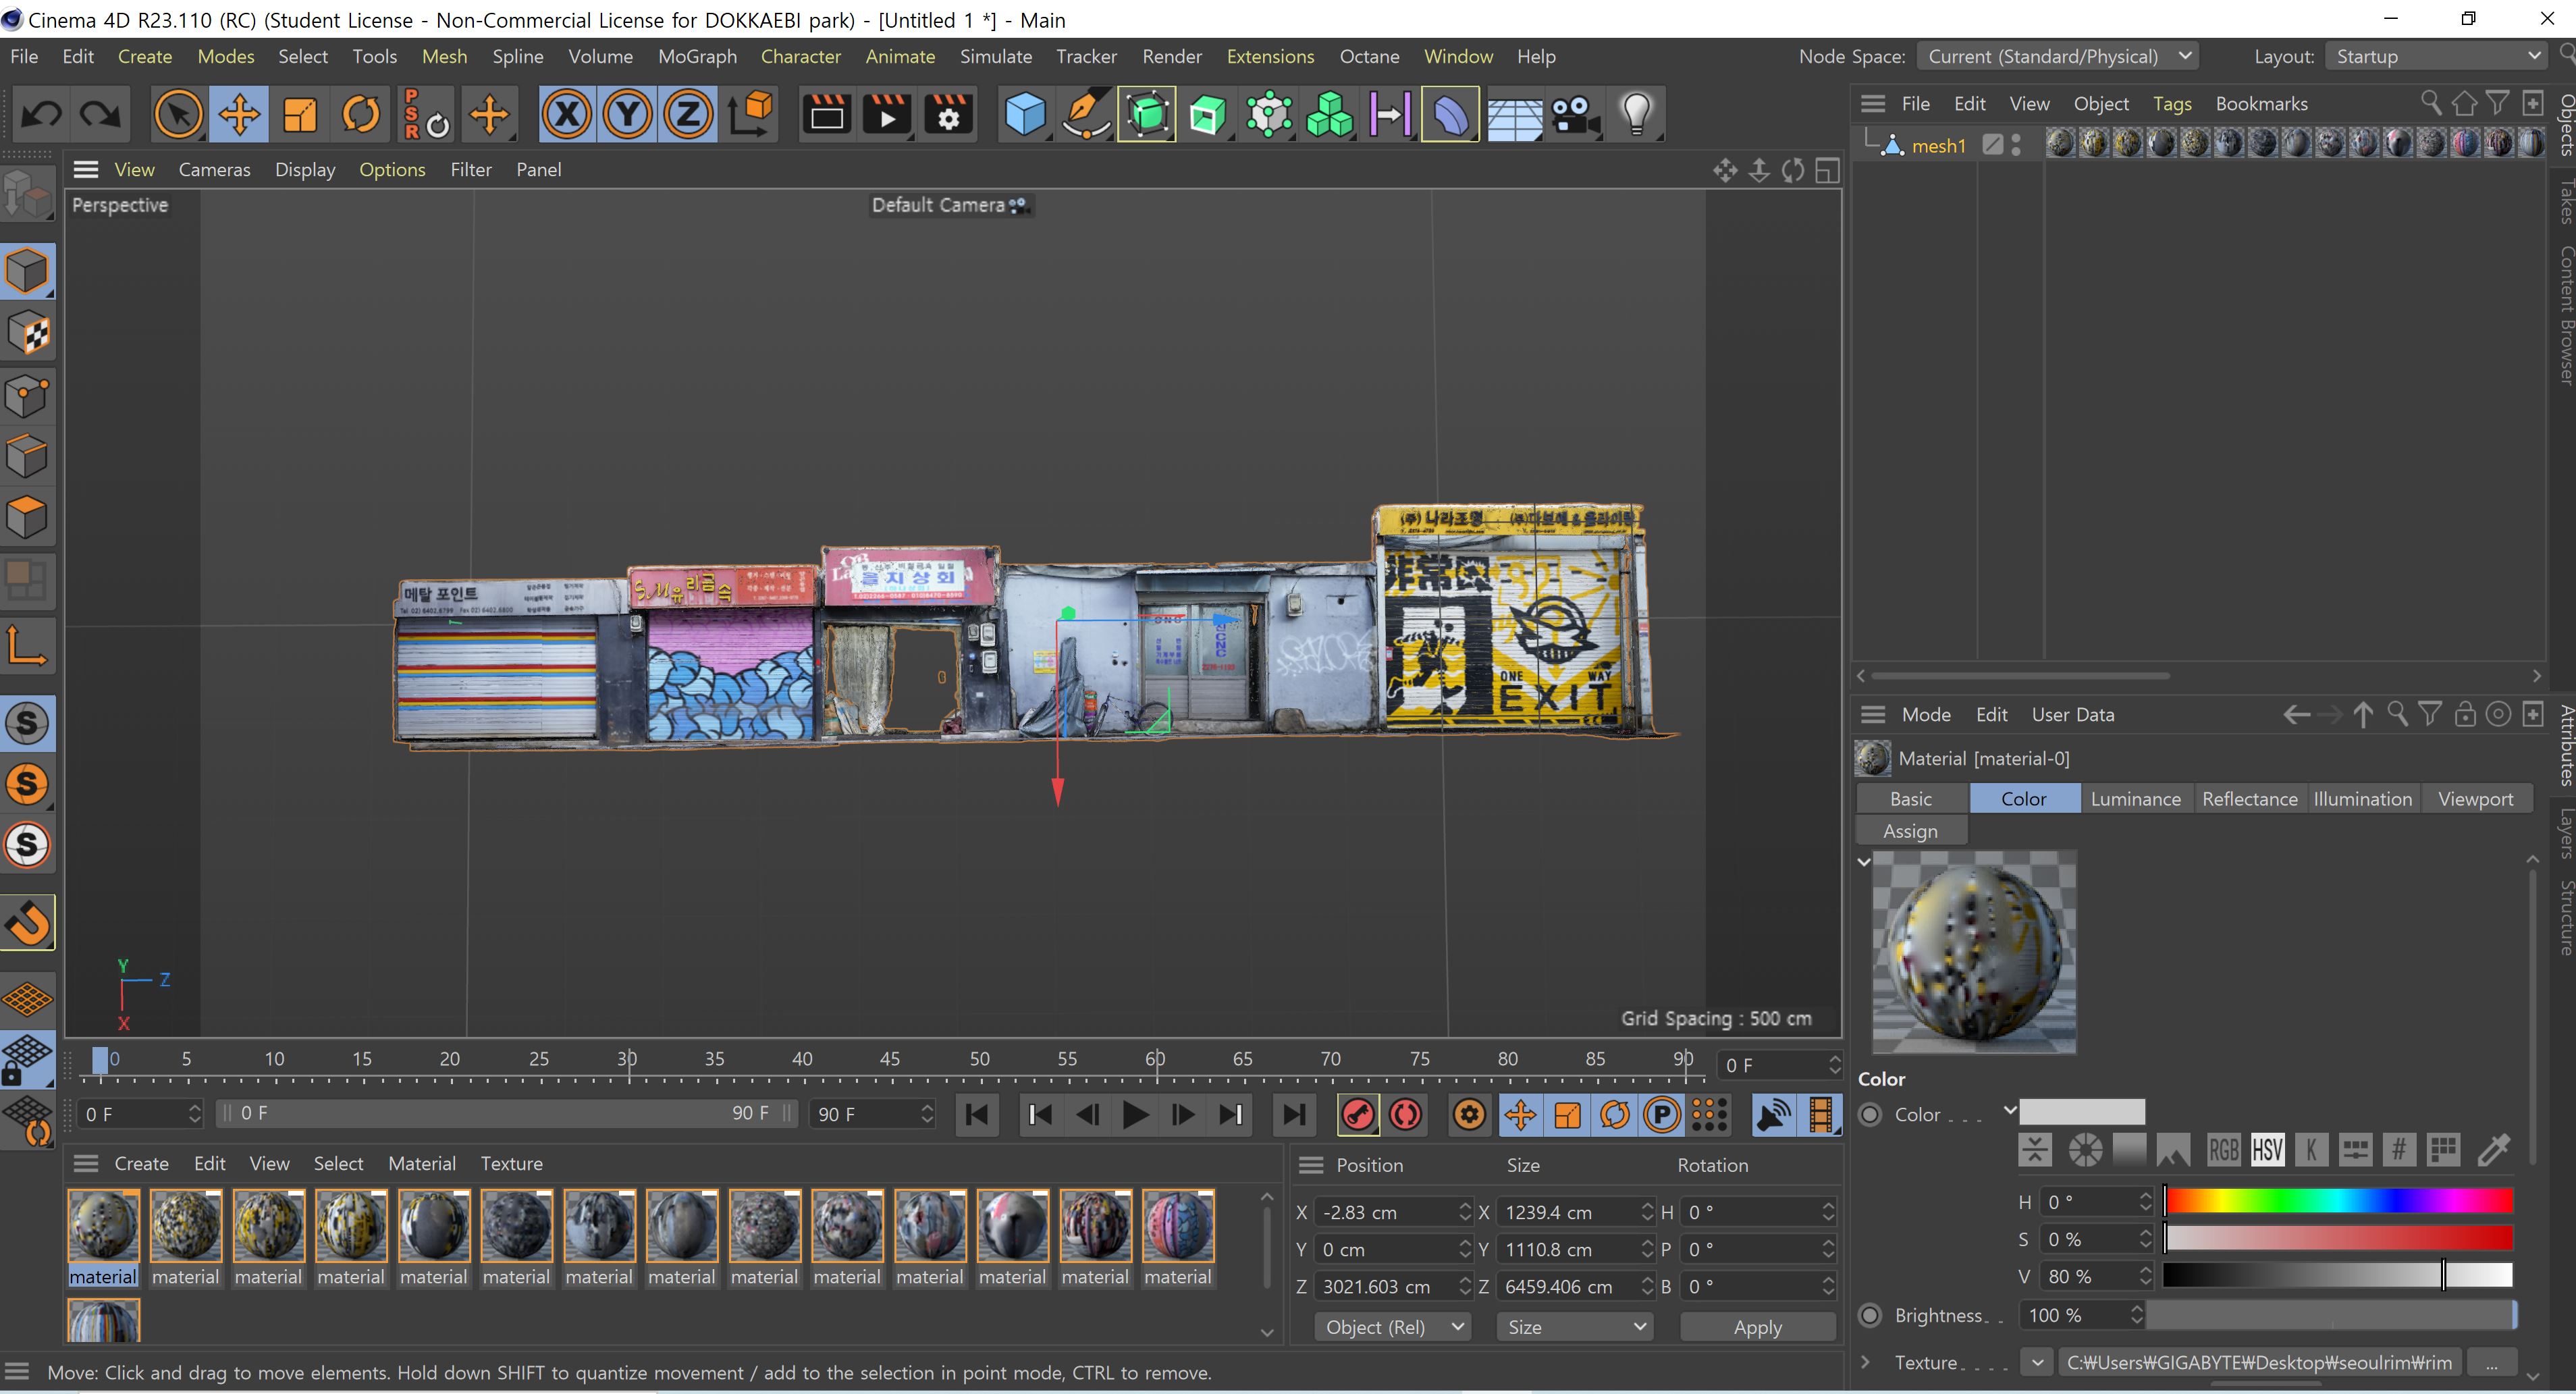This screenshot has height=1394, width=2576.
Task: Open the Bend deformer icon
Action: [1452, 114]
